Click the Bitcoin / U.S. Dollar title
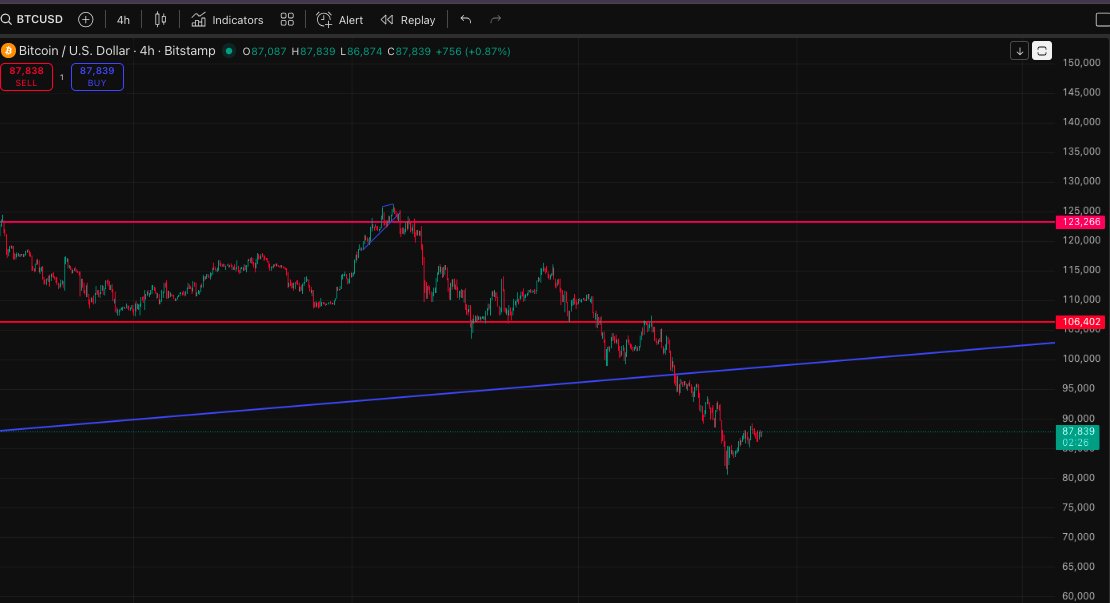This screenshot has width=1110, height=603. click(74, 51)
